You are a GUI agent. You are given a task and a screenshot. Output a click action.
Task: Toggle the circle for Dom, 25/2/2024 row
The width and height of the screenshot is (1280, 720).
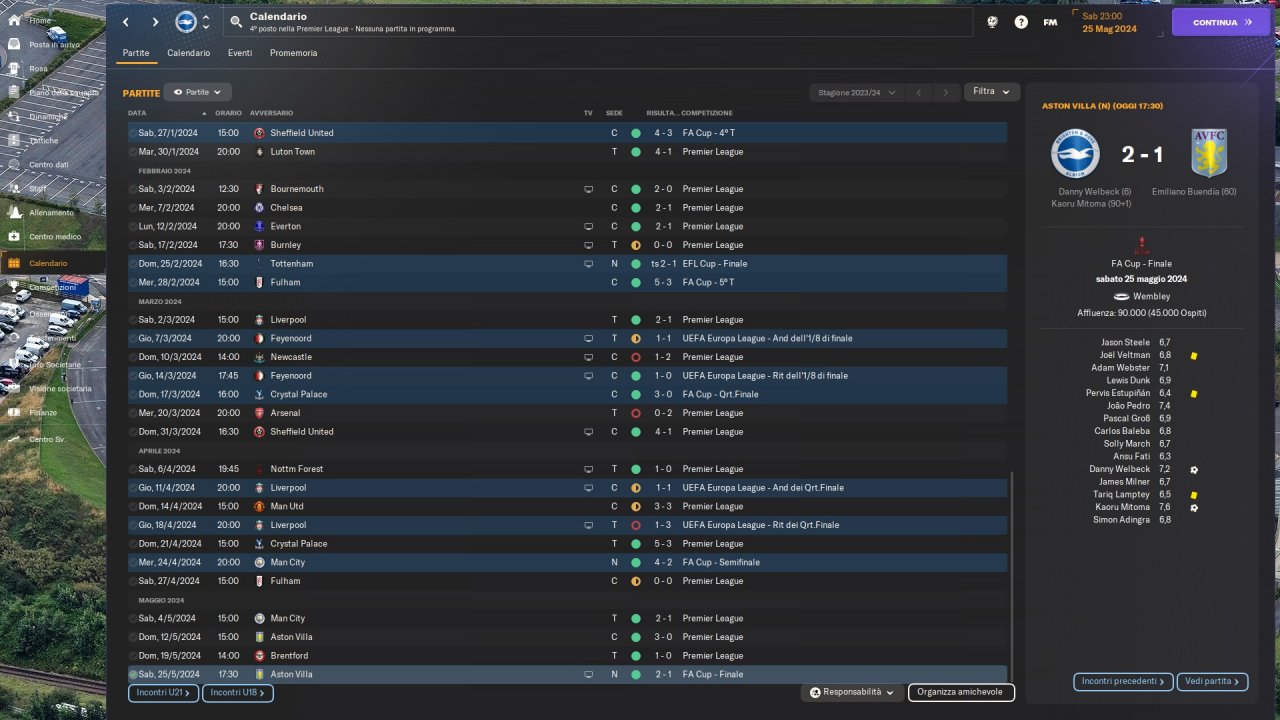133,264
